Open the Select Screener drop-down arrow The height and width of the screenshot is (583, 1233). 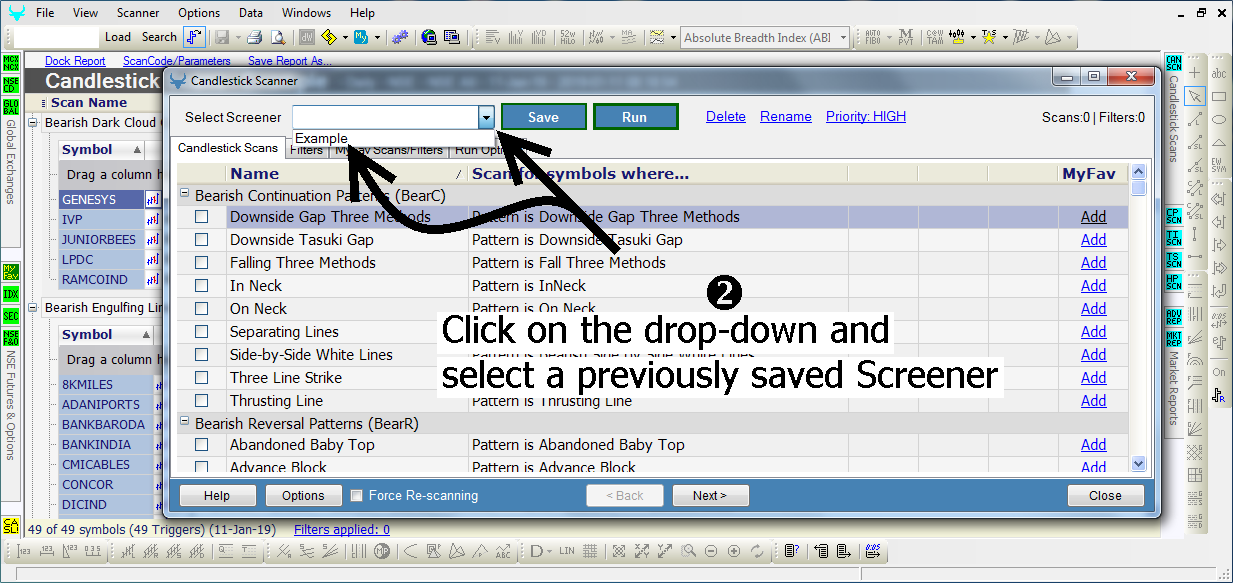[486, 118]
